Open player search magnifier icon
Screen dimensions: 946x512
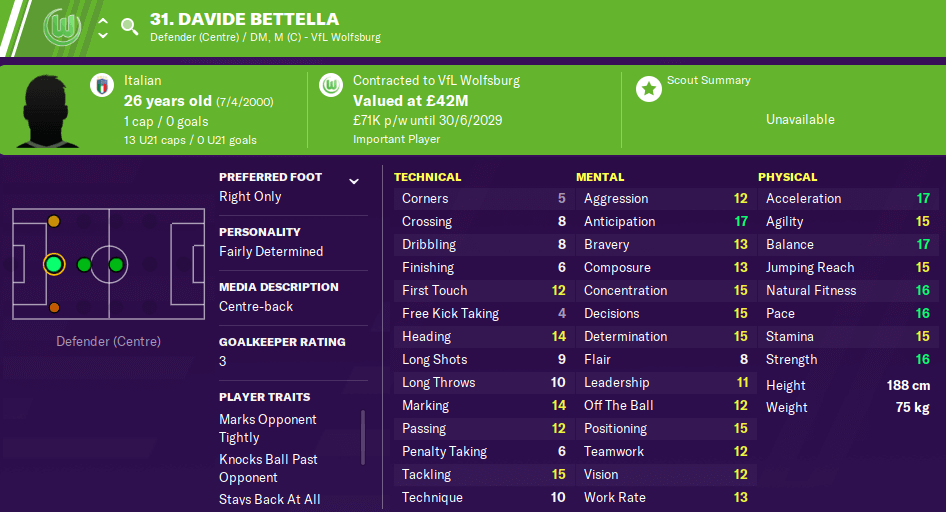[129, 27]
